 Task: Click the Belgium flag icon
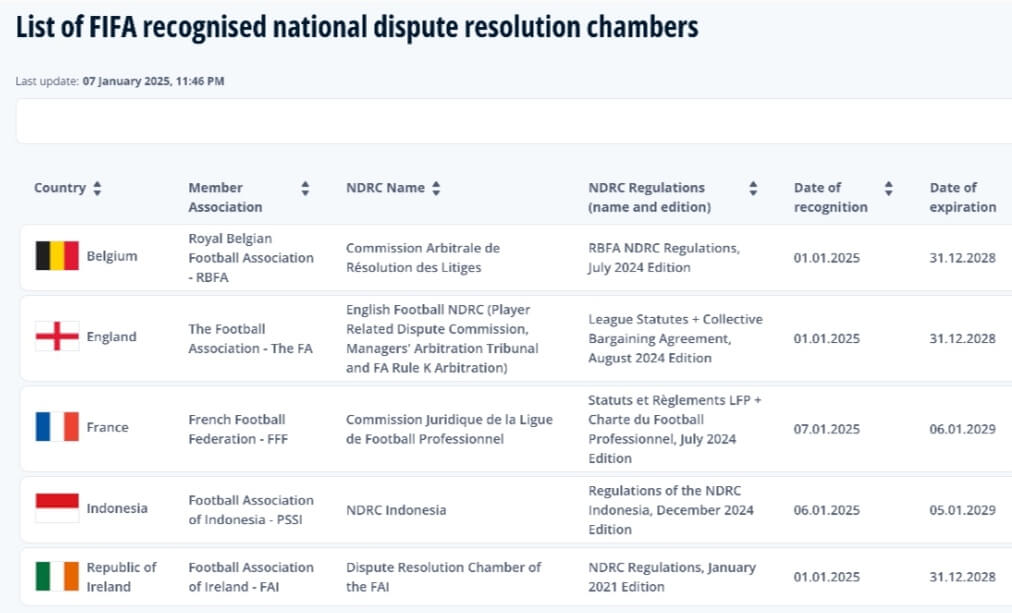[x=57, y=256]
